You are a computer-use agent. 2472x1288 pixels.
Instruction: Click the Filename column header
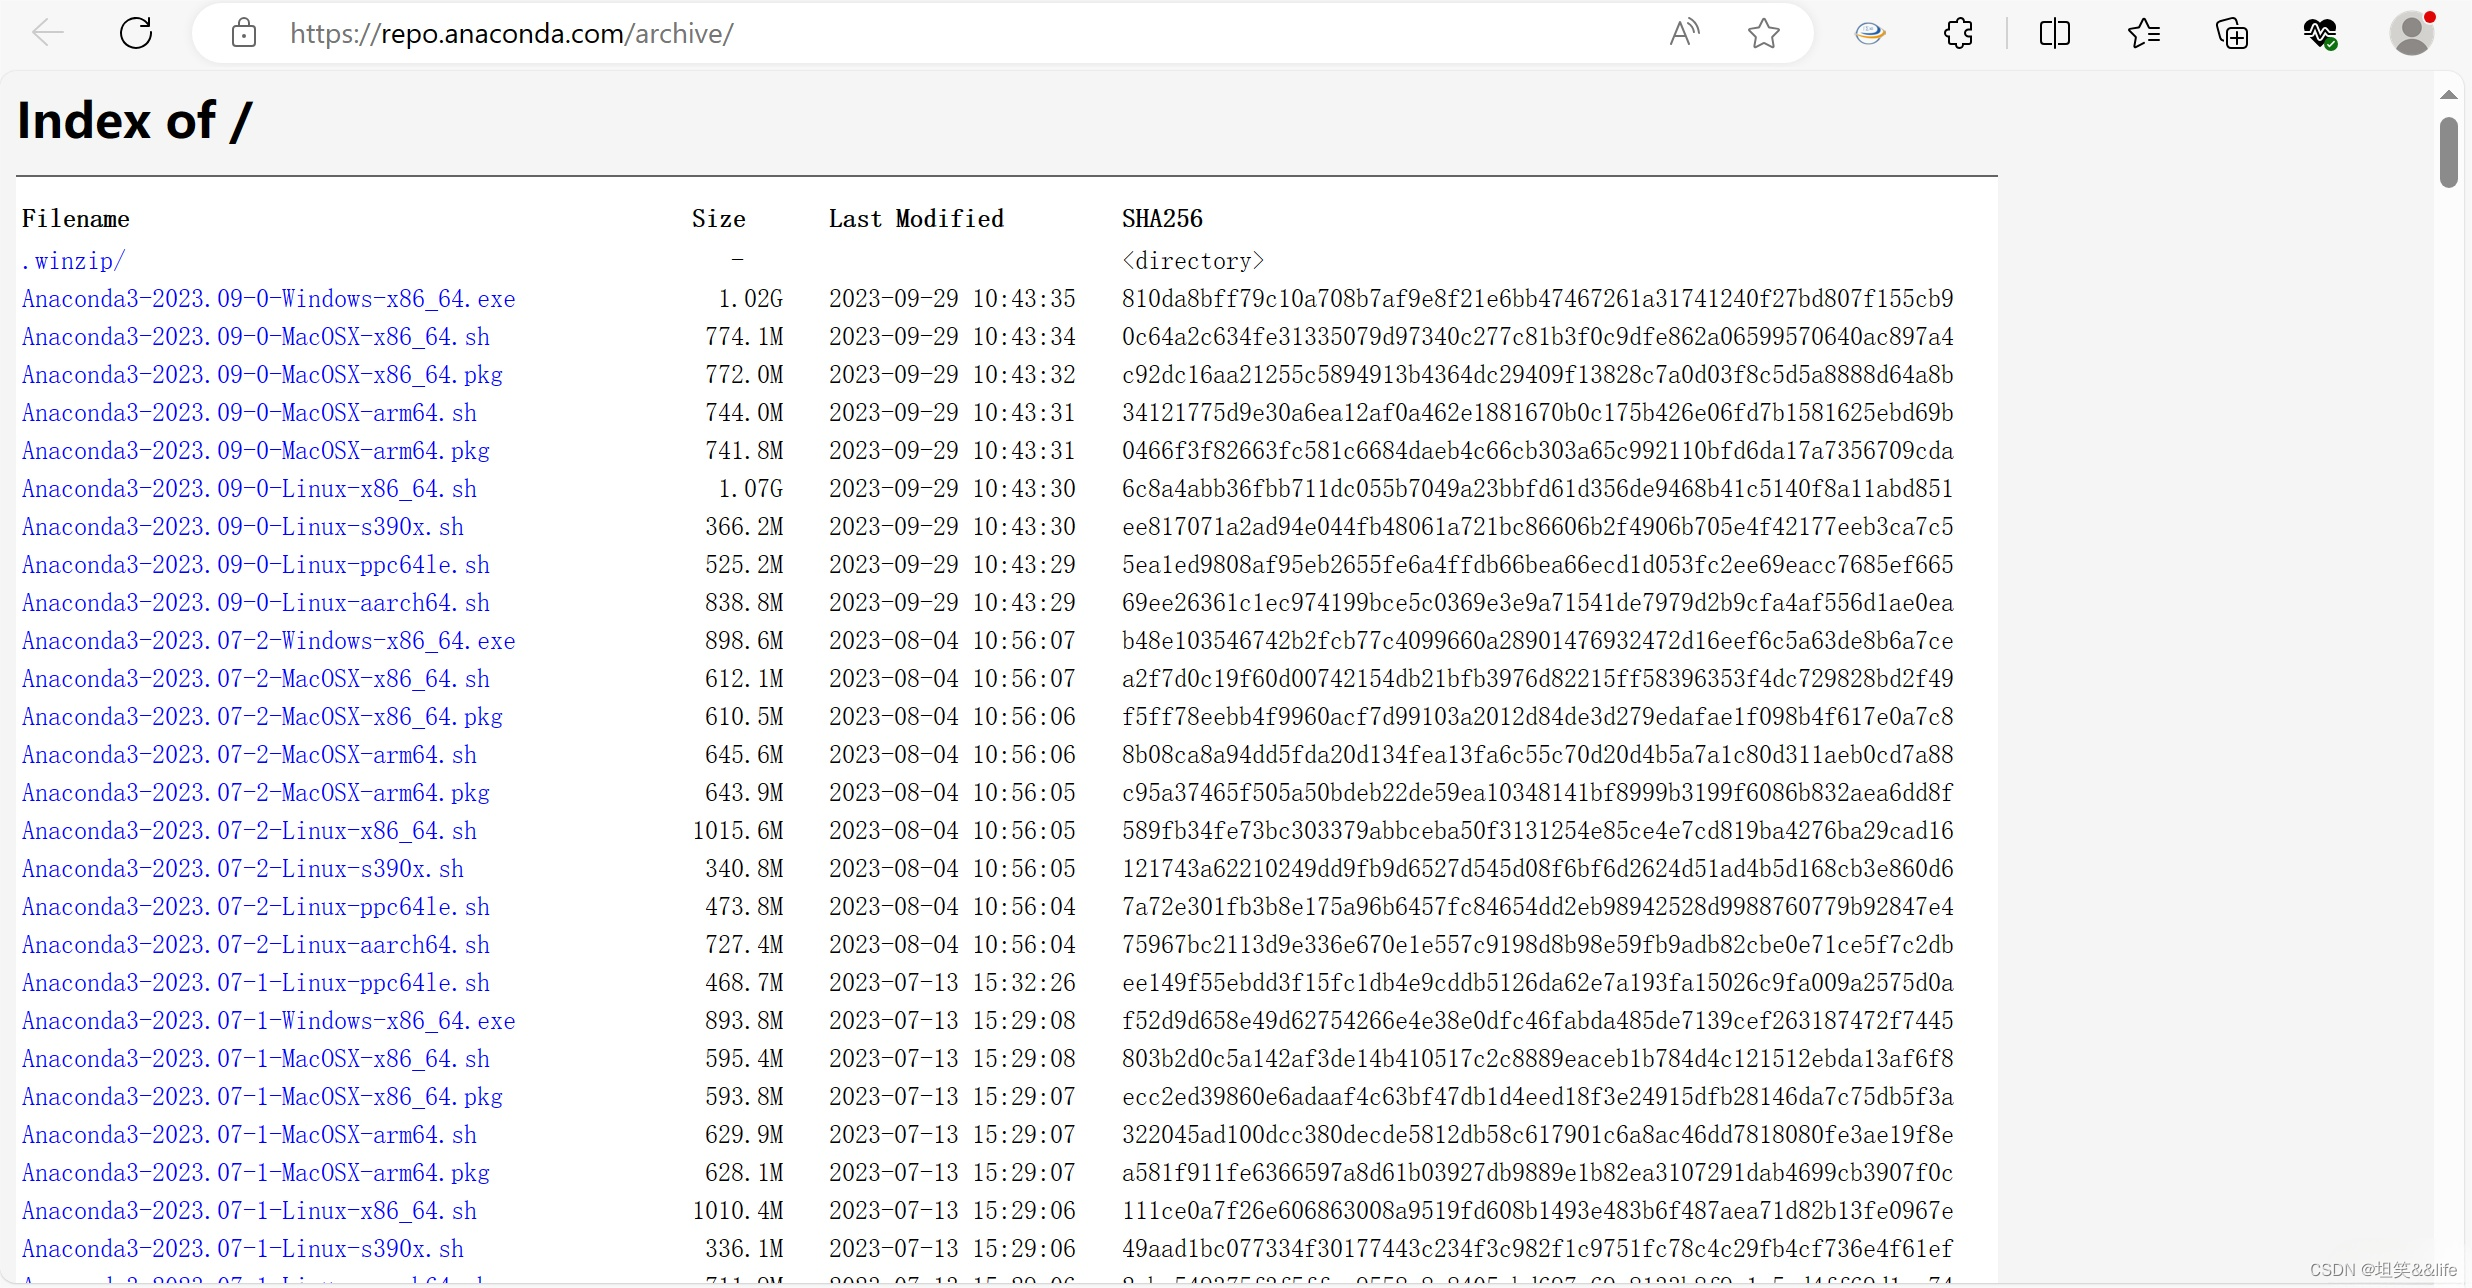tap(76, 219)
